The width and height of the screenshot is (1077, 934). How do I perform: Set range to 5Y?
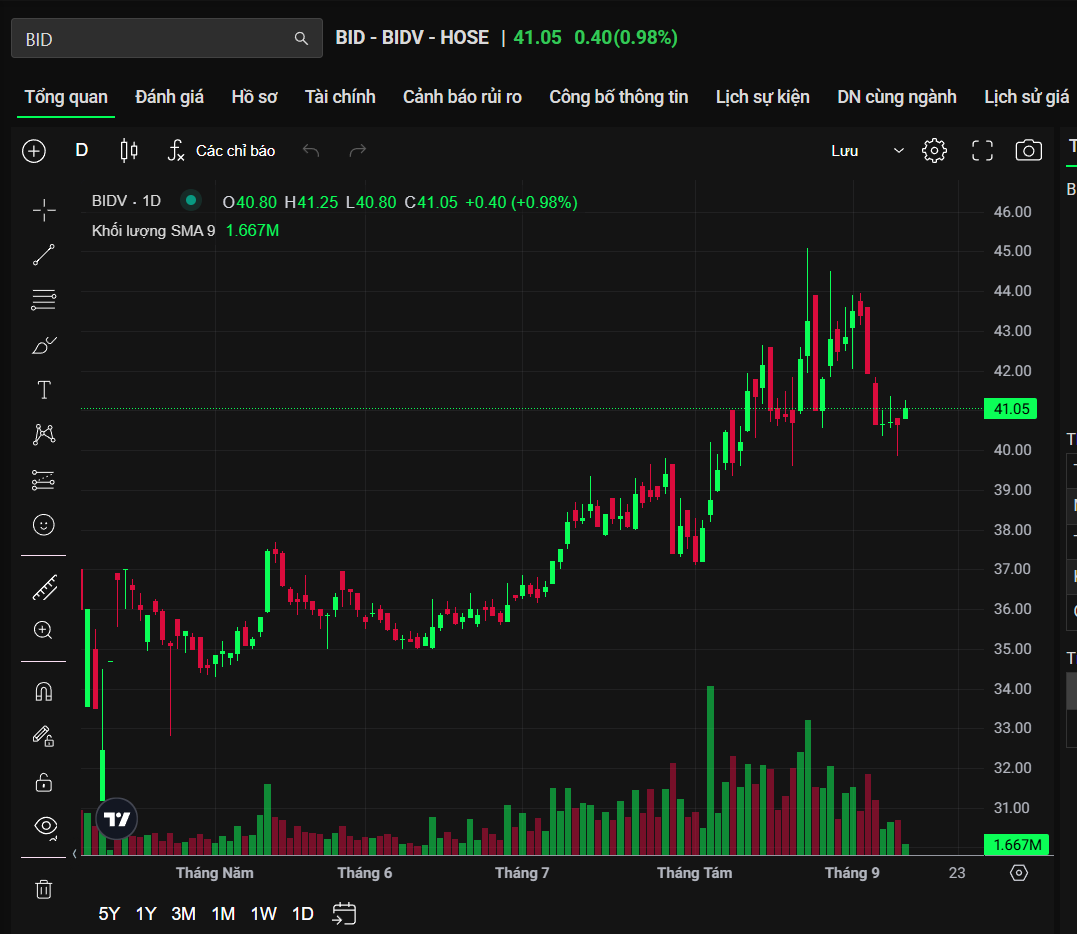109,914
